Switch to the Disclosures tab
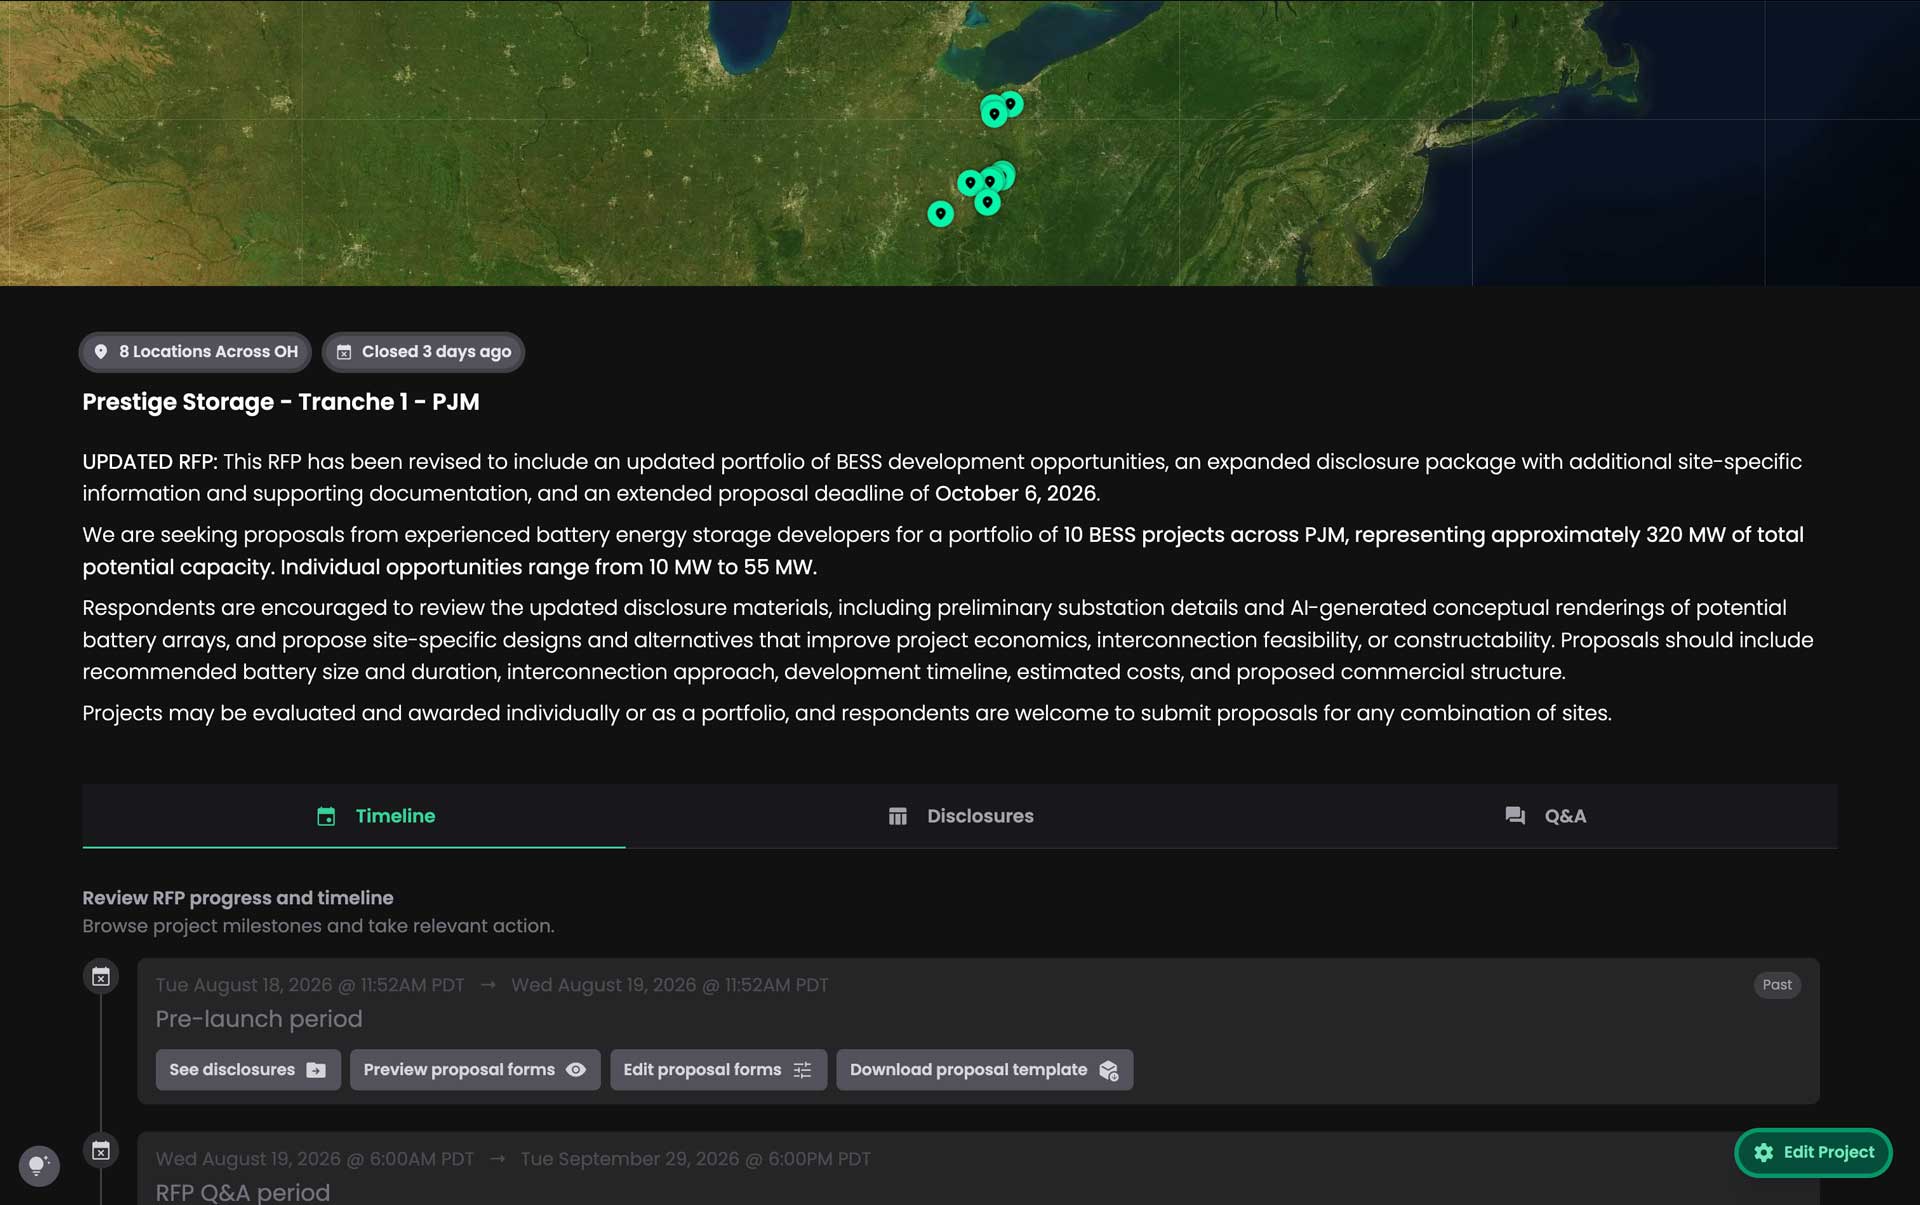Screen dimensions: 1920x1205 coord(960,816)
